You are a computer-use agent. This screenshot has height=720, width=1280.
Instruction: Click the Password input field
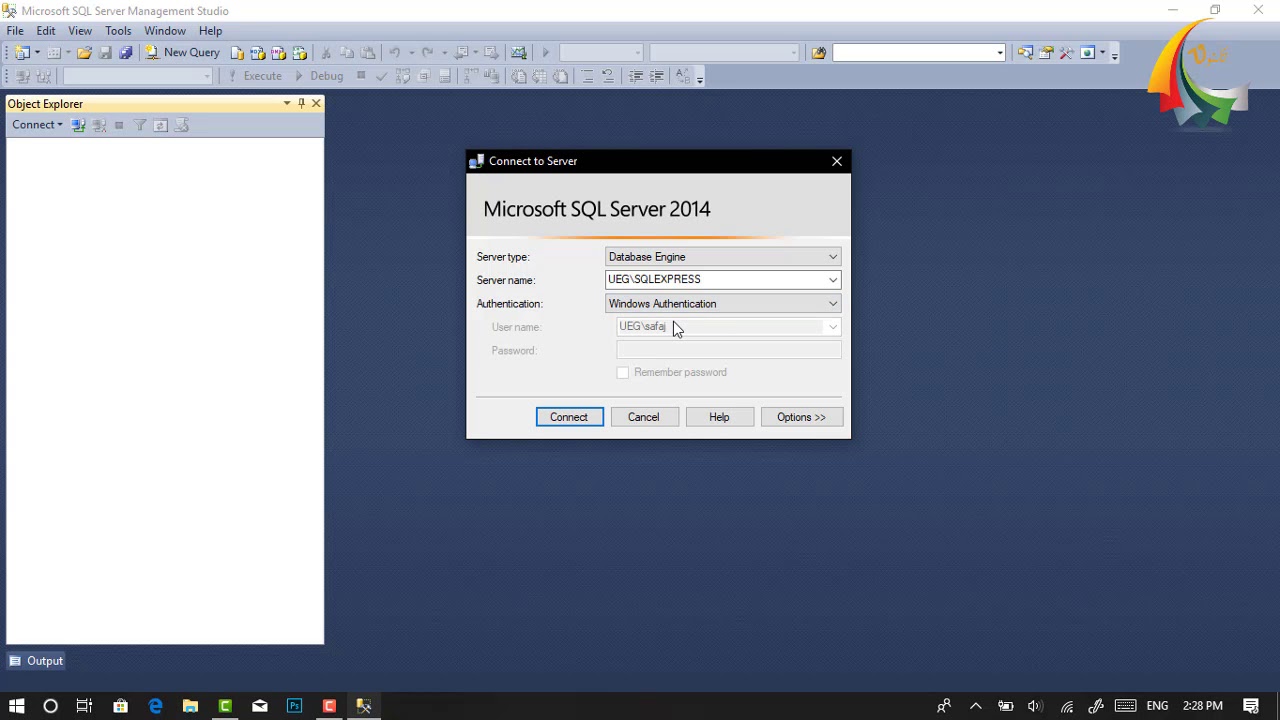pyautogui.click(x=729, y=351)
